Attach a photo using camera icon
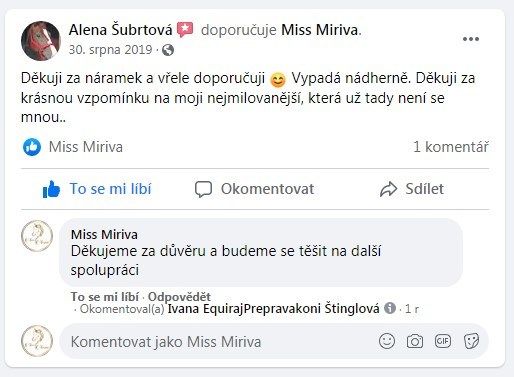Screen dimensions: 514x377 click(x=415, y=342)
